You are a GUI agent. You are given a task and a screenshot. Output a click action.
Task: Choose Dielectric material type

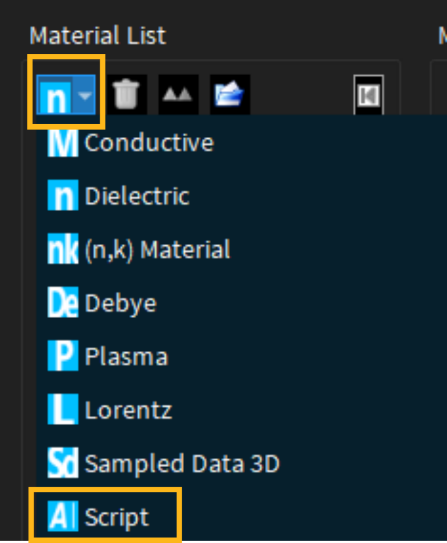(119, 196)
